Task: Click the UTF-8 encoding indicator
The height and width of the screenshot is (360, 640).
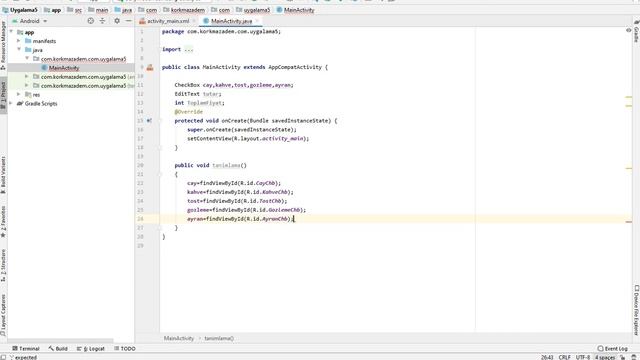Action: point(583,357)
